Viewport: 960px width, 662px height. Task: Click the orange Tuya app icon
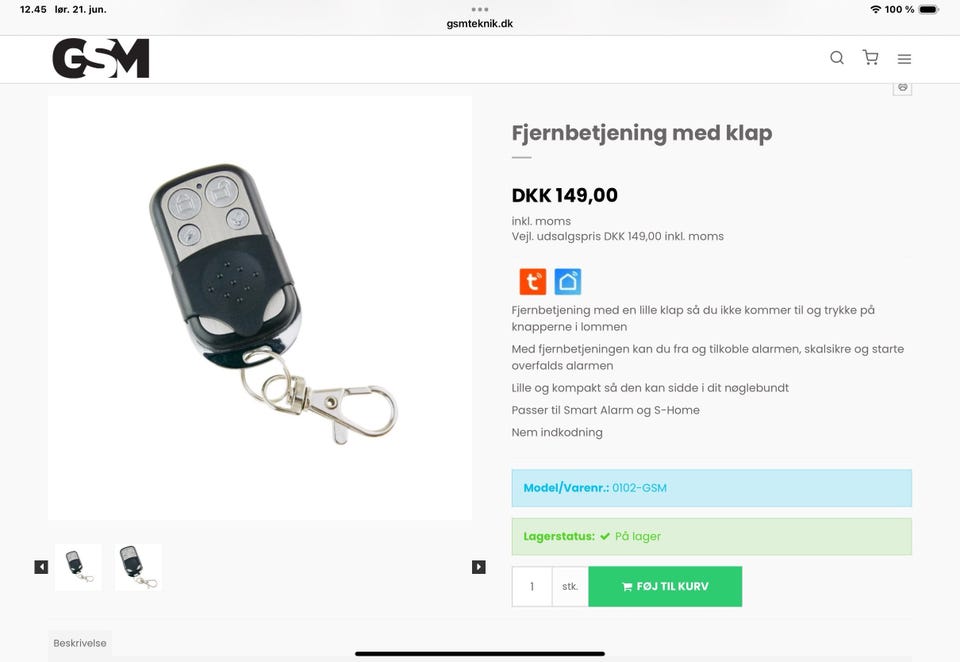coord(533,281)
